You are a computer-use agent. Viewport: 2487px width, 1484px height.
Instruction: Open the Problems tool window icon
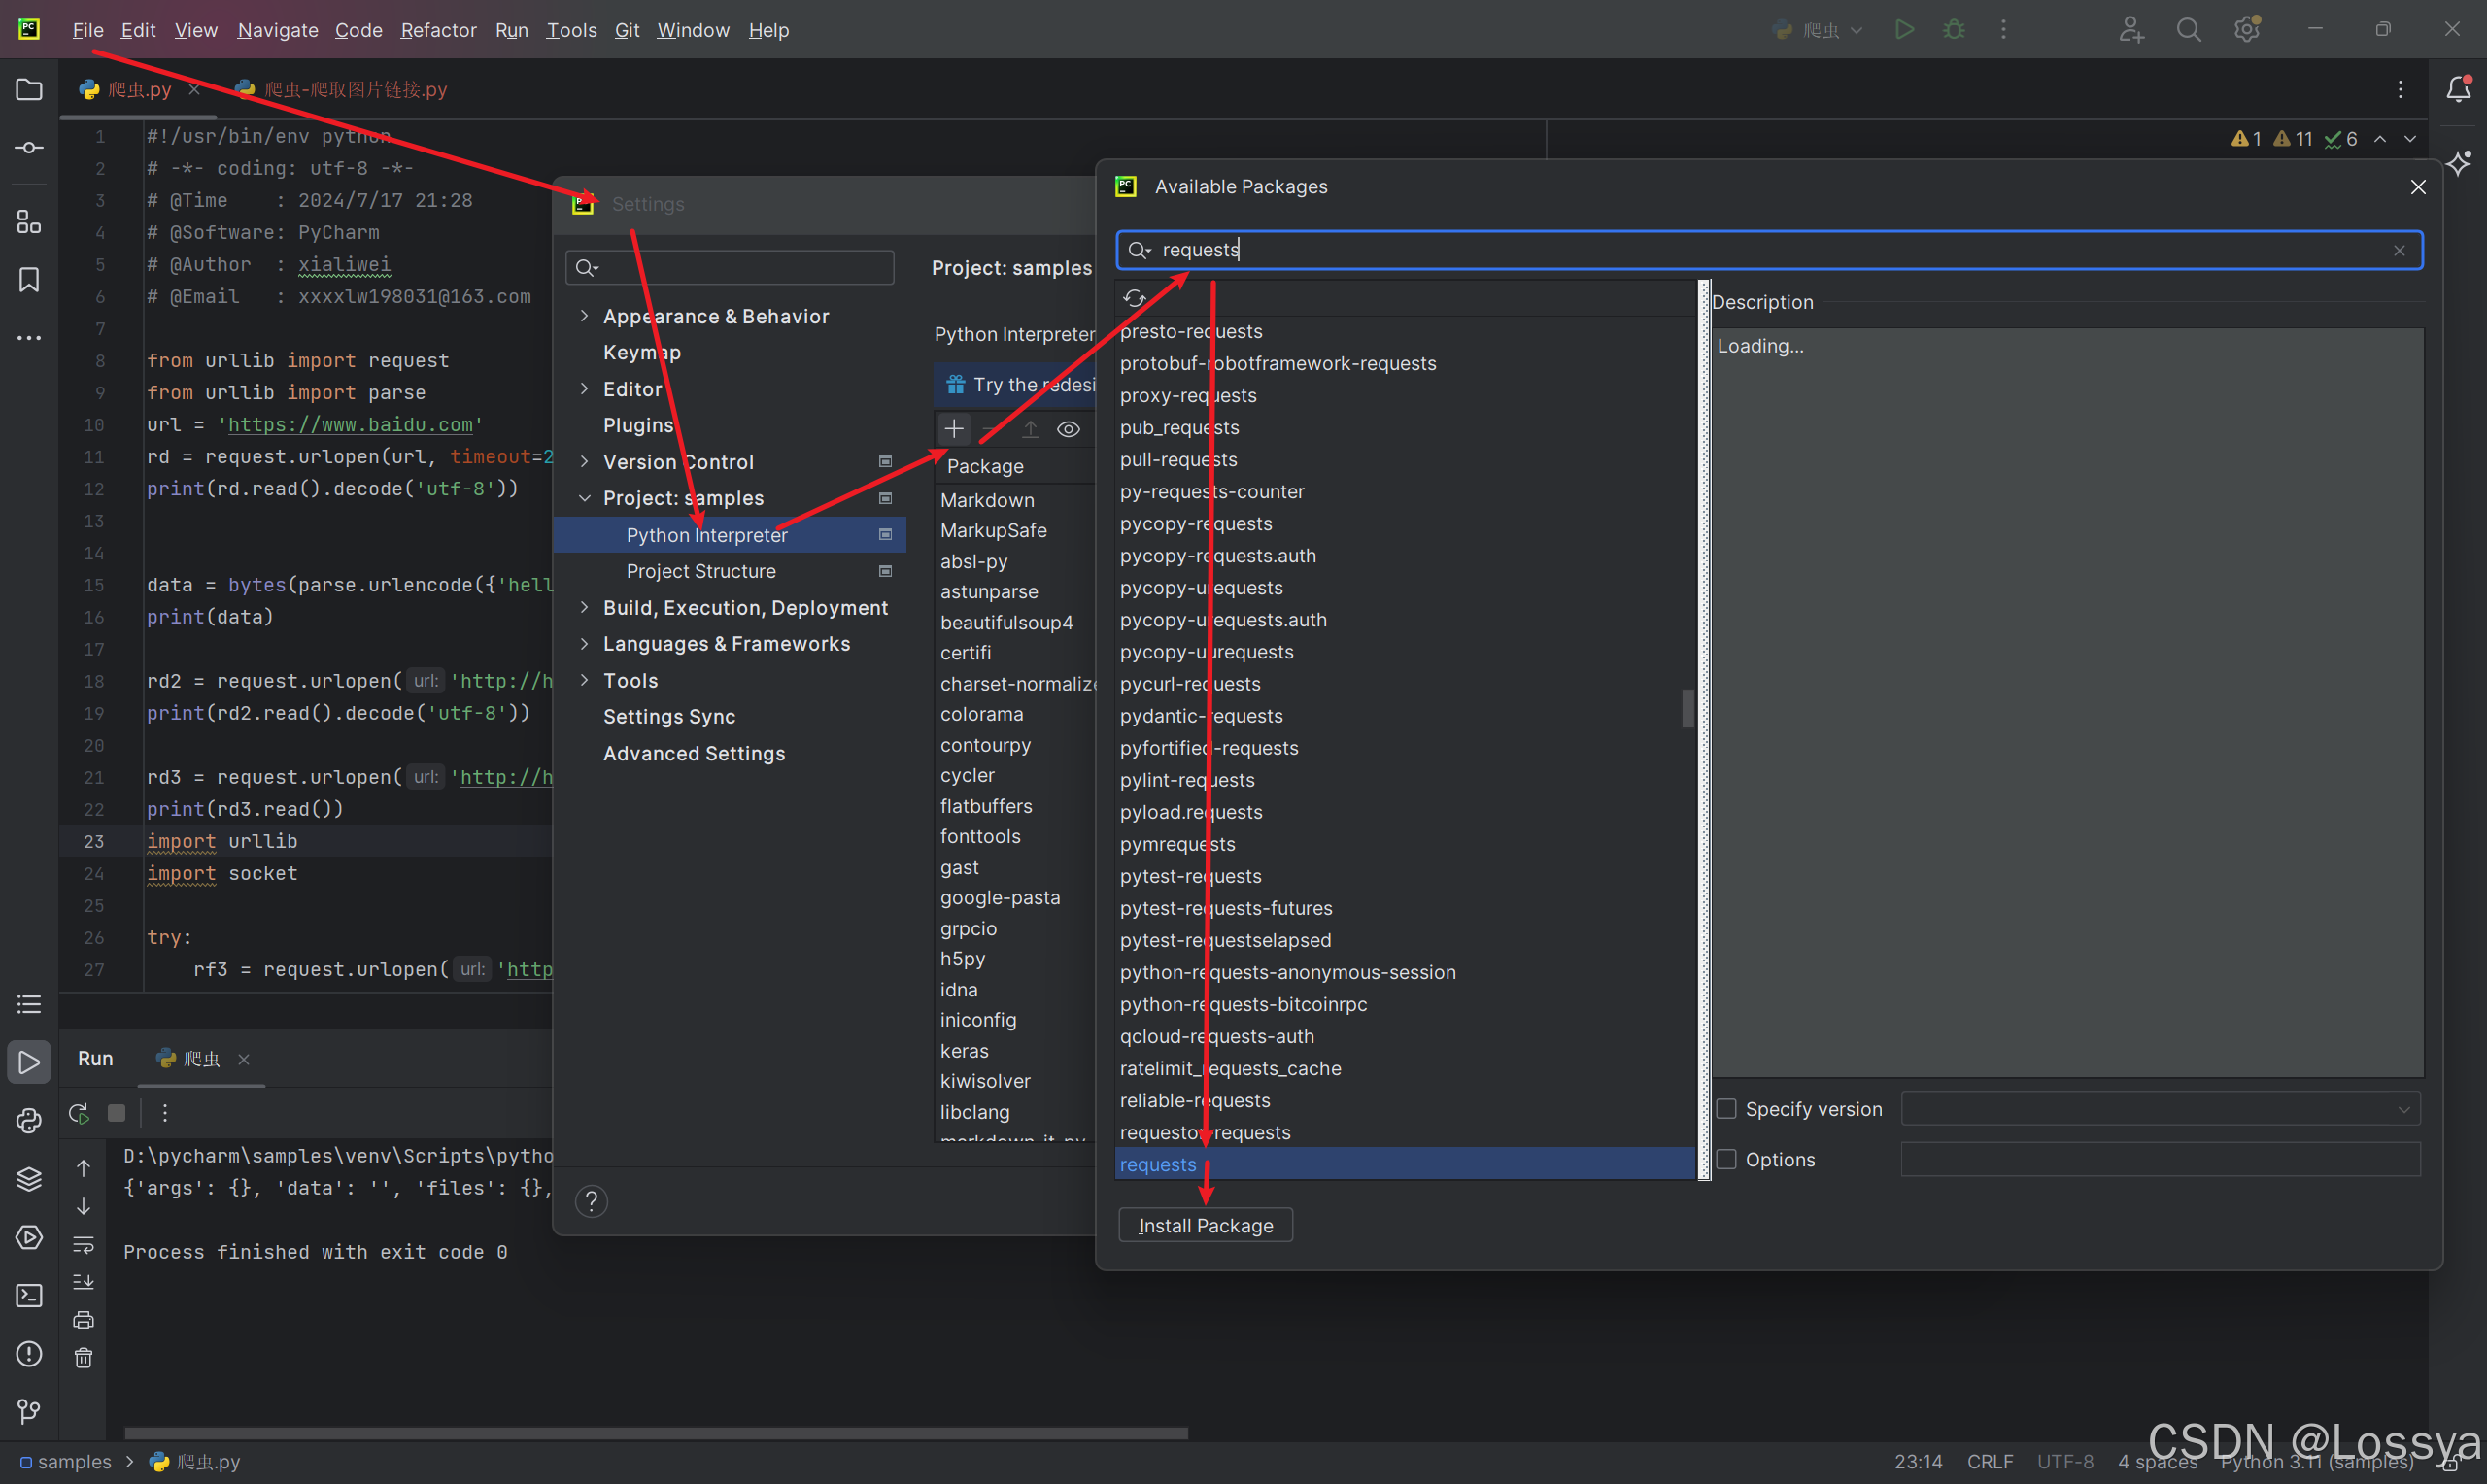29,1354
